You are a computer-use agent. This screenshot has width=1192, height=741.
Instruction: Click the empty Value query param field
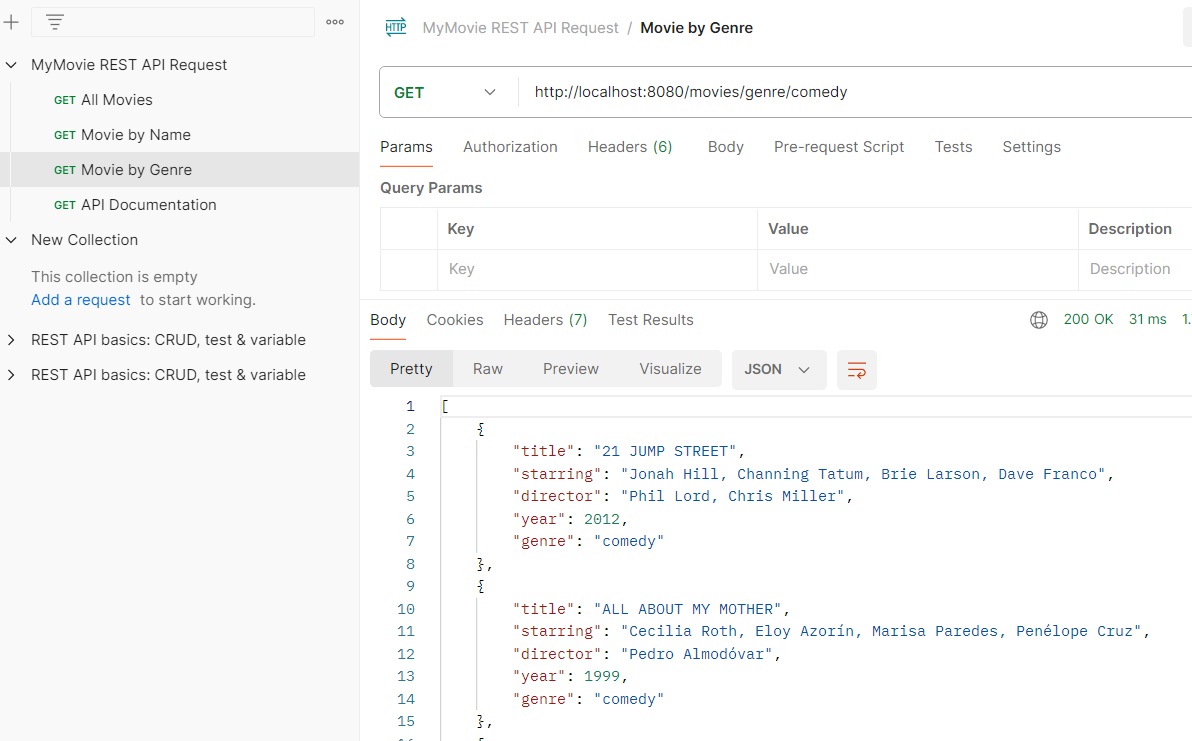click(918, 269)
